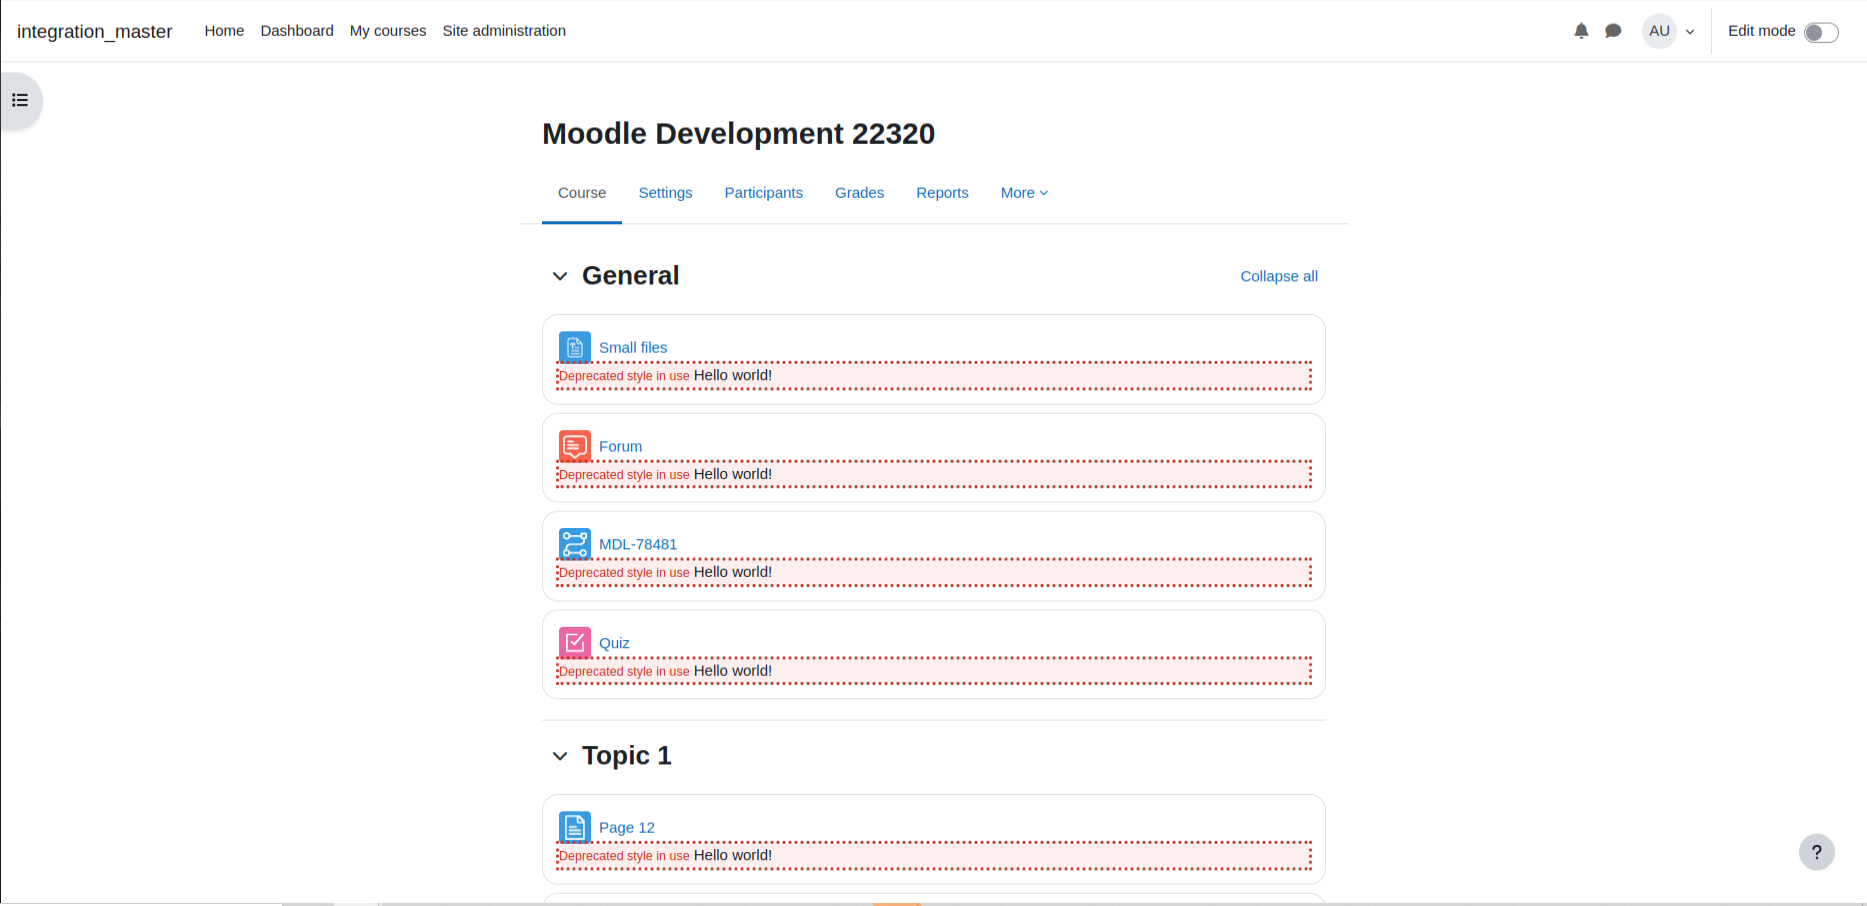Screen dimensions: 1867x906
Task: Open the Grades tab
Action: 859,193
